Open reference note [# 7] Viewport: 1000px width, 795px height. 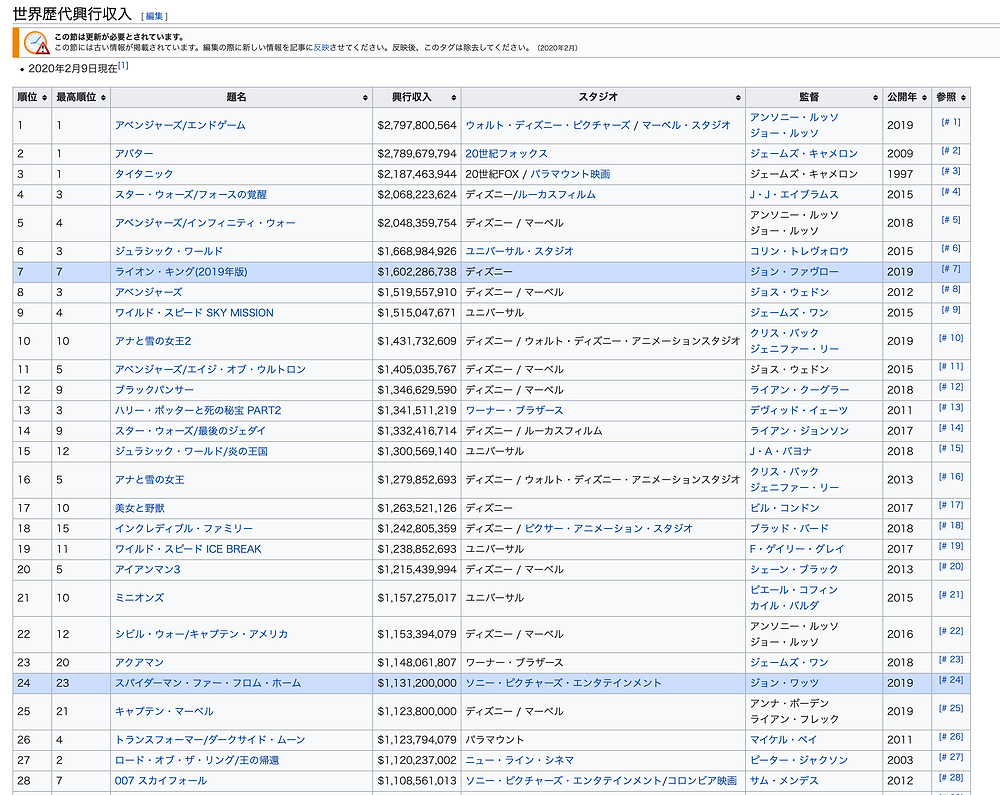[951, 268]
